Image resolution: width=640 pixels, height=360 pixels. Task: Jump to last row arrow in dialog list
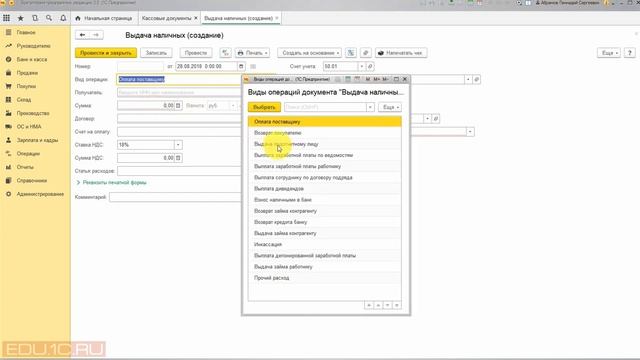[396, 305]
